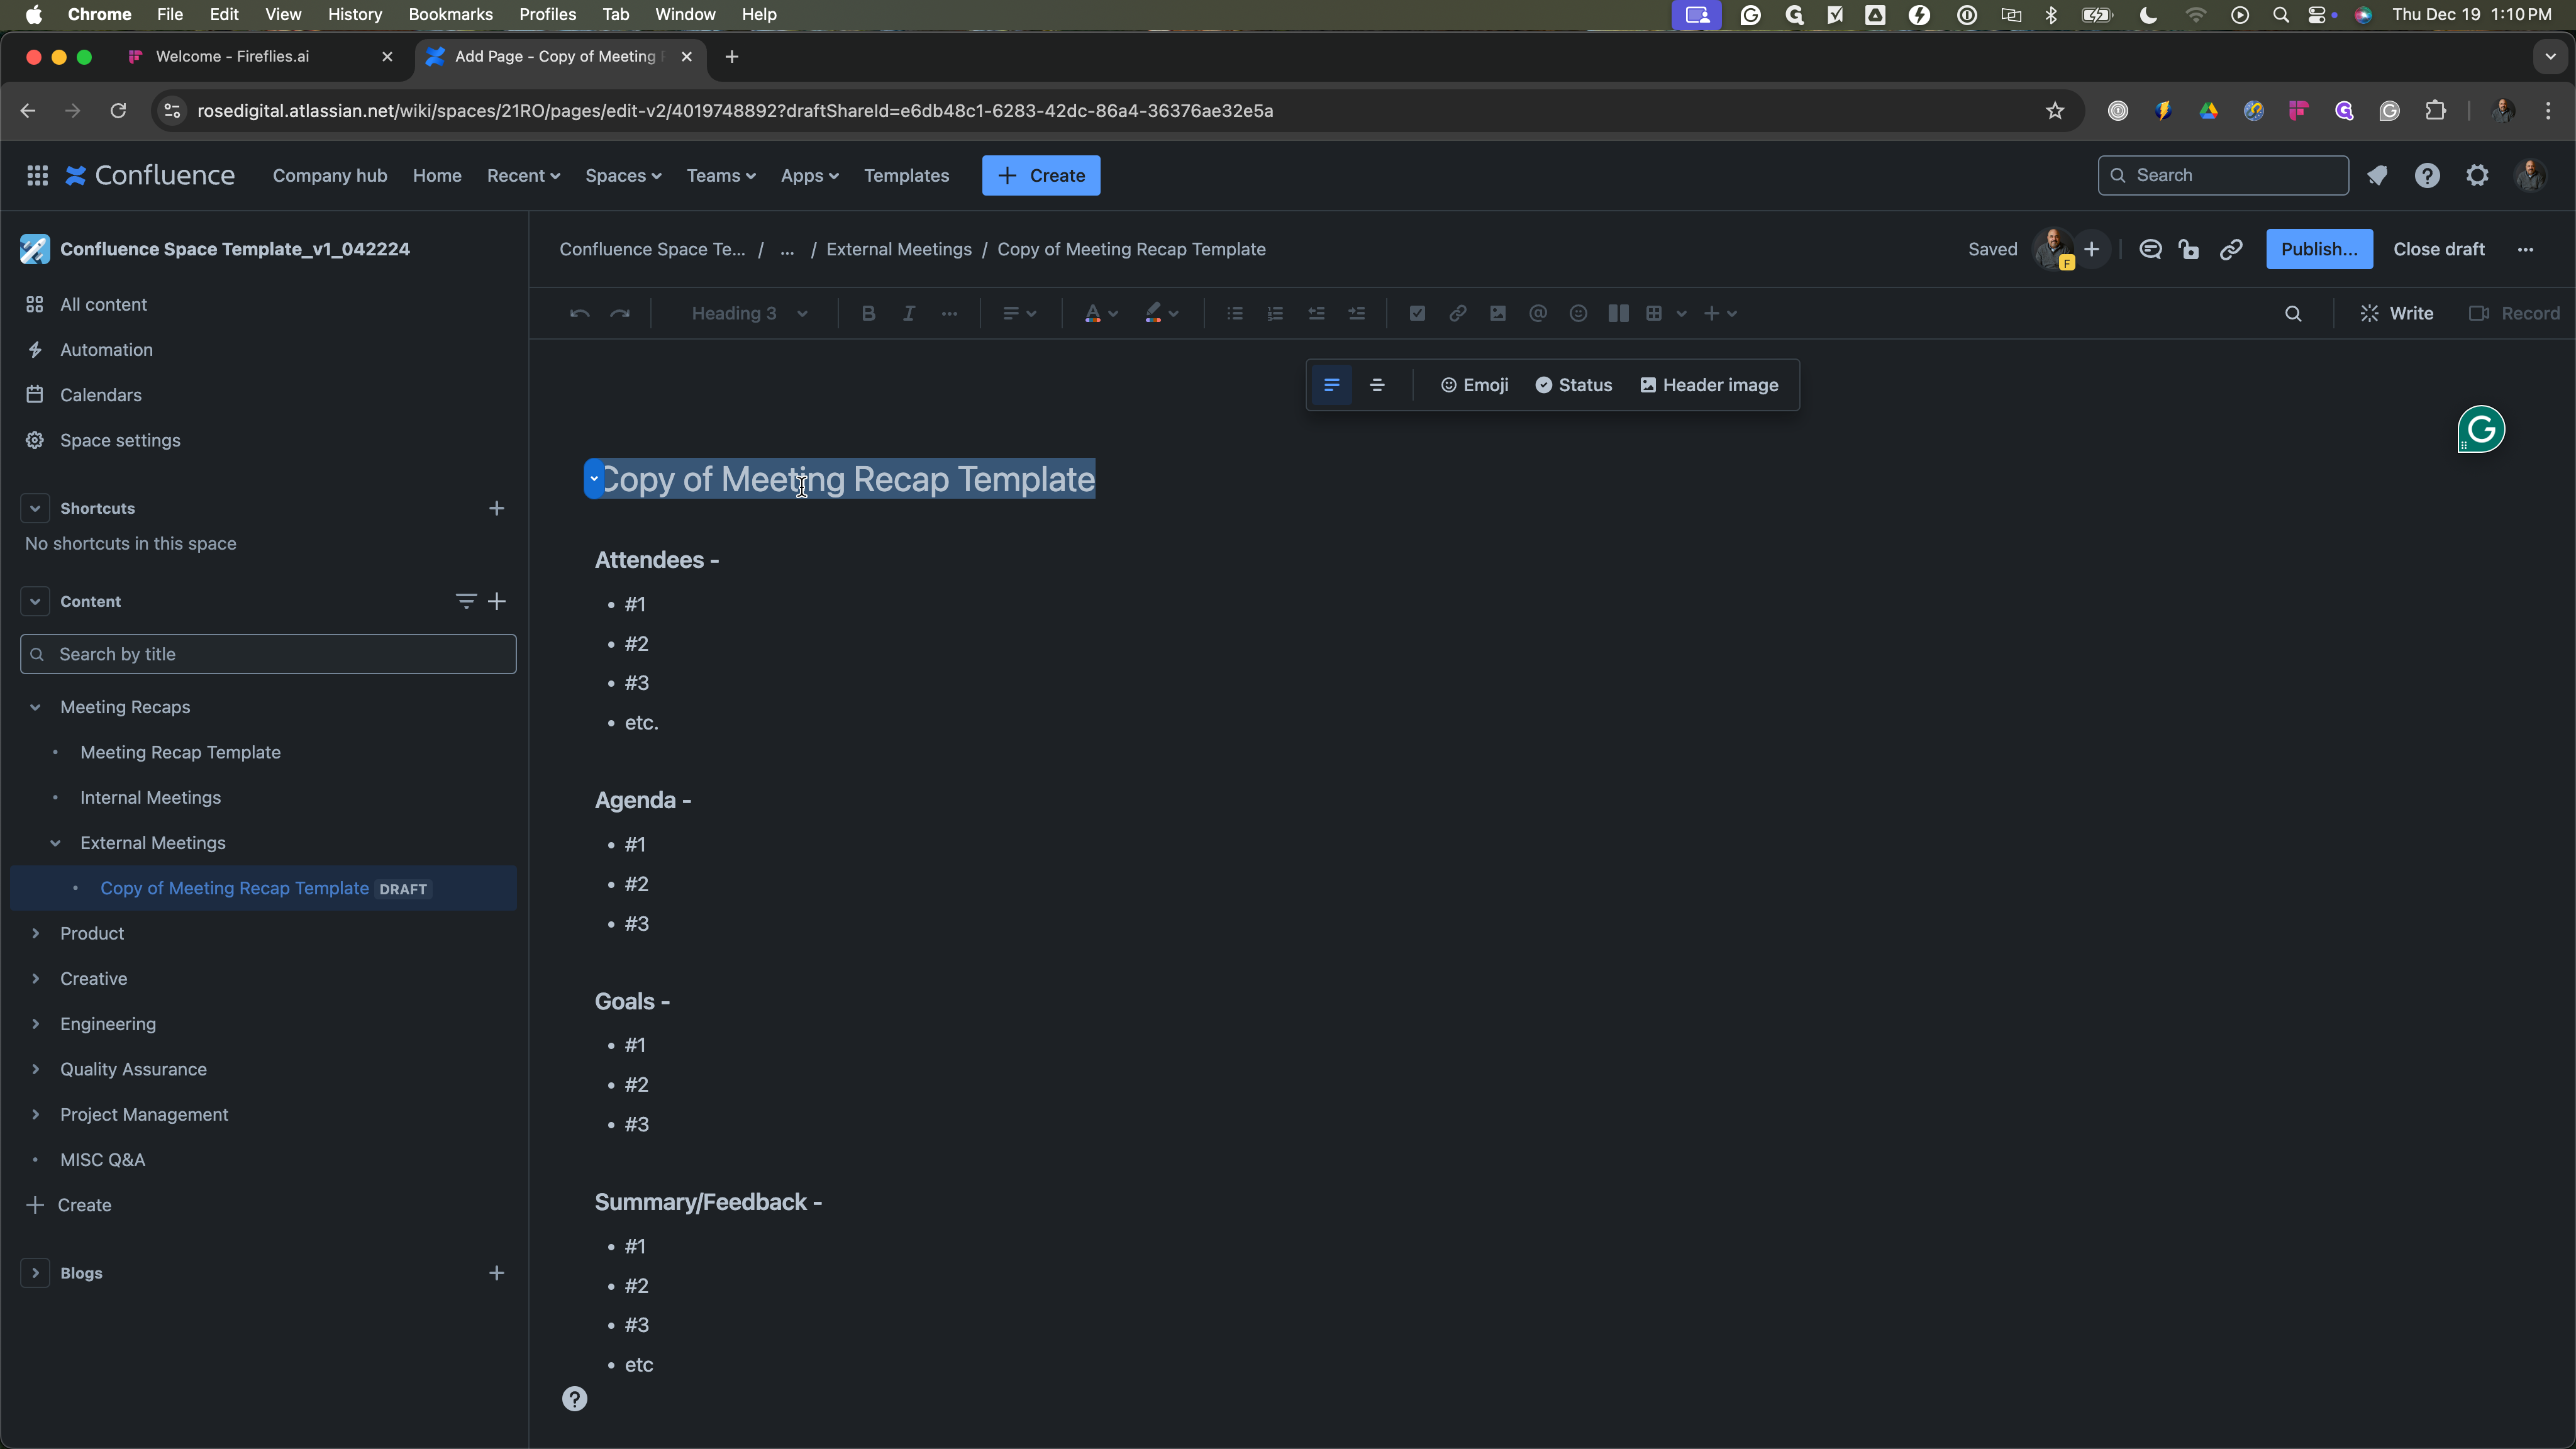Expand the Product tree item
This screenshot has height=1449, width=2576.
pos(35,933)
